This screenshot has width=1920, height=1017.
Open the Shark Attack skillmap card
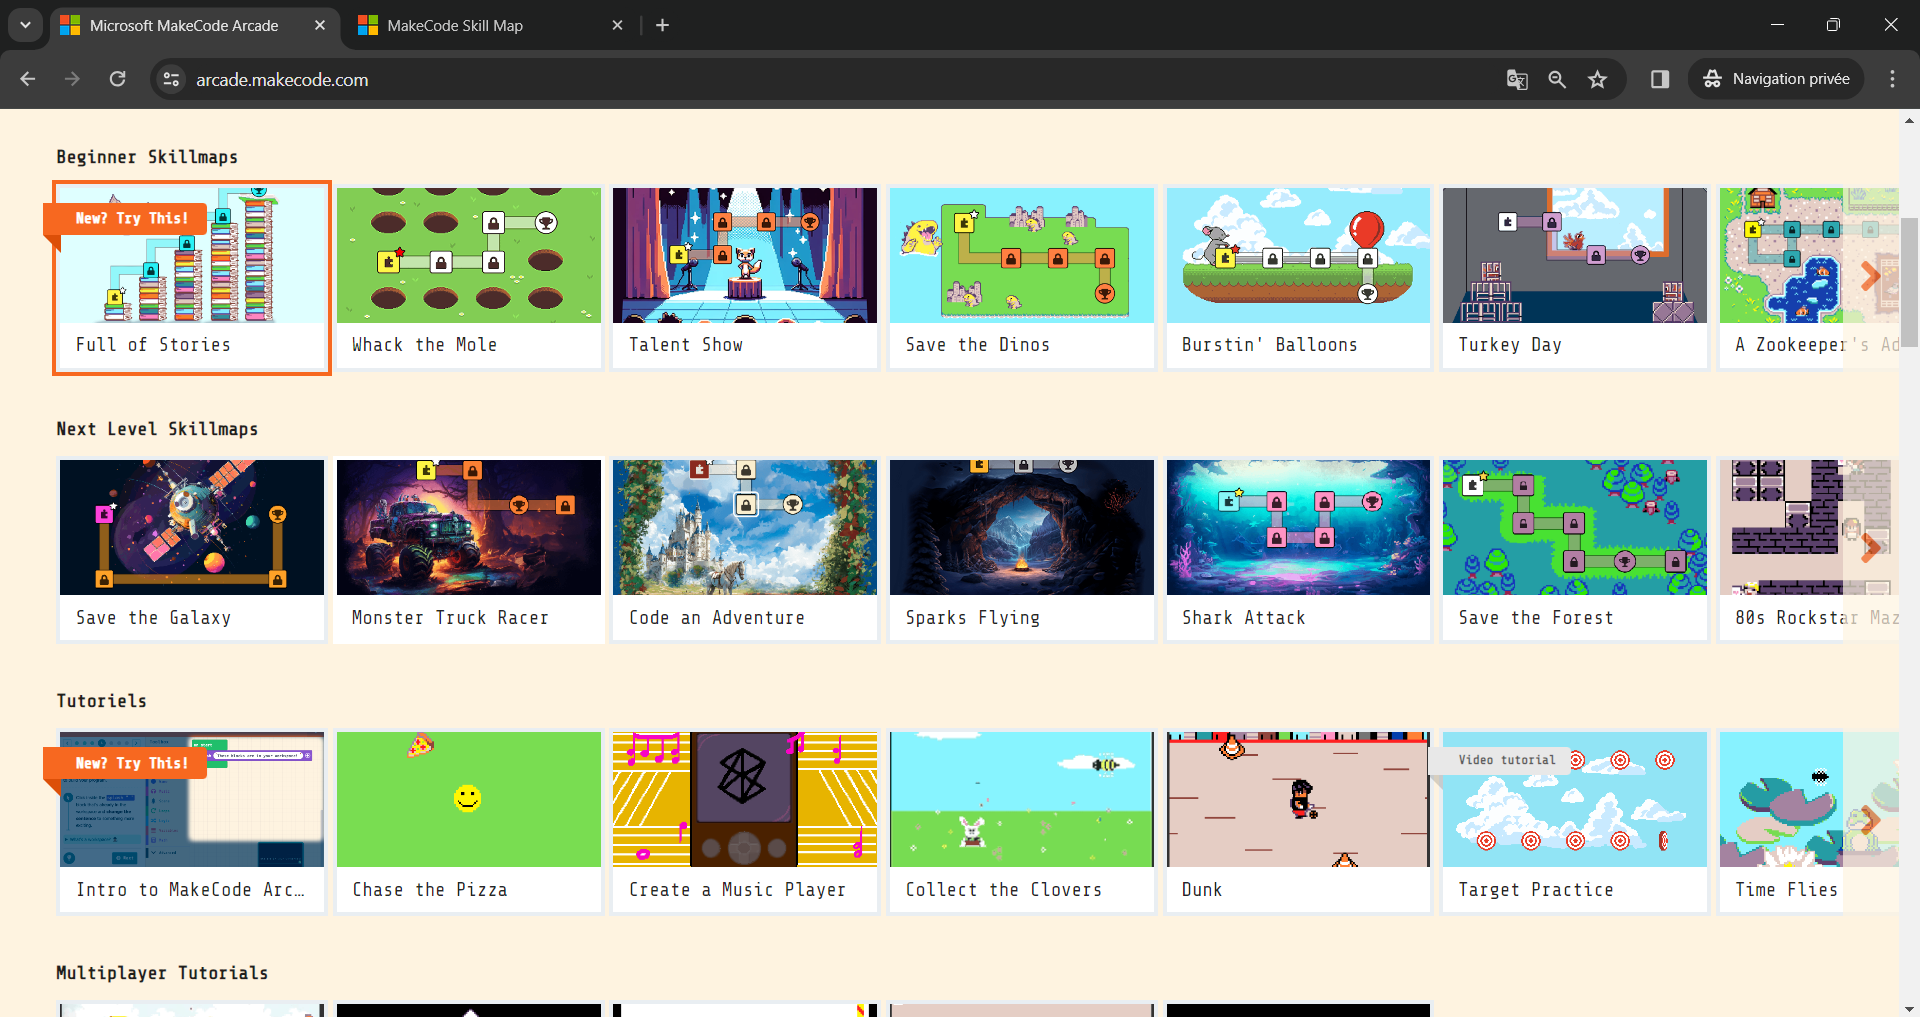coord(1298,549)
